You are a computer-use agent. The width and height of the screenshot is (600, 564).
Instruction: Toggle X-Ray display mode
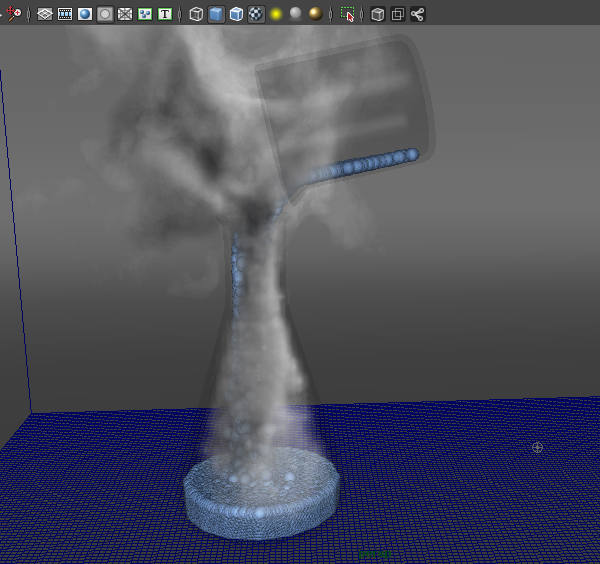click(378, 15)
